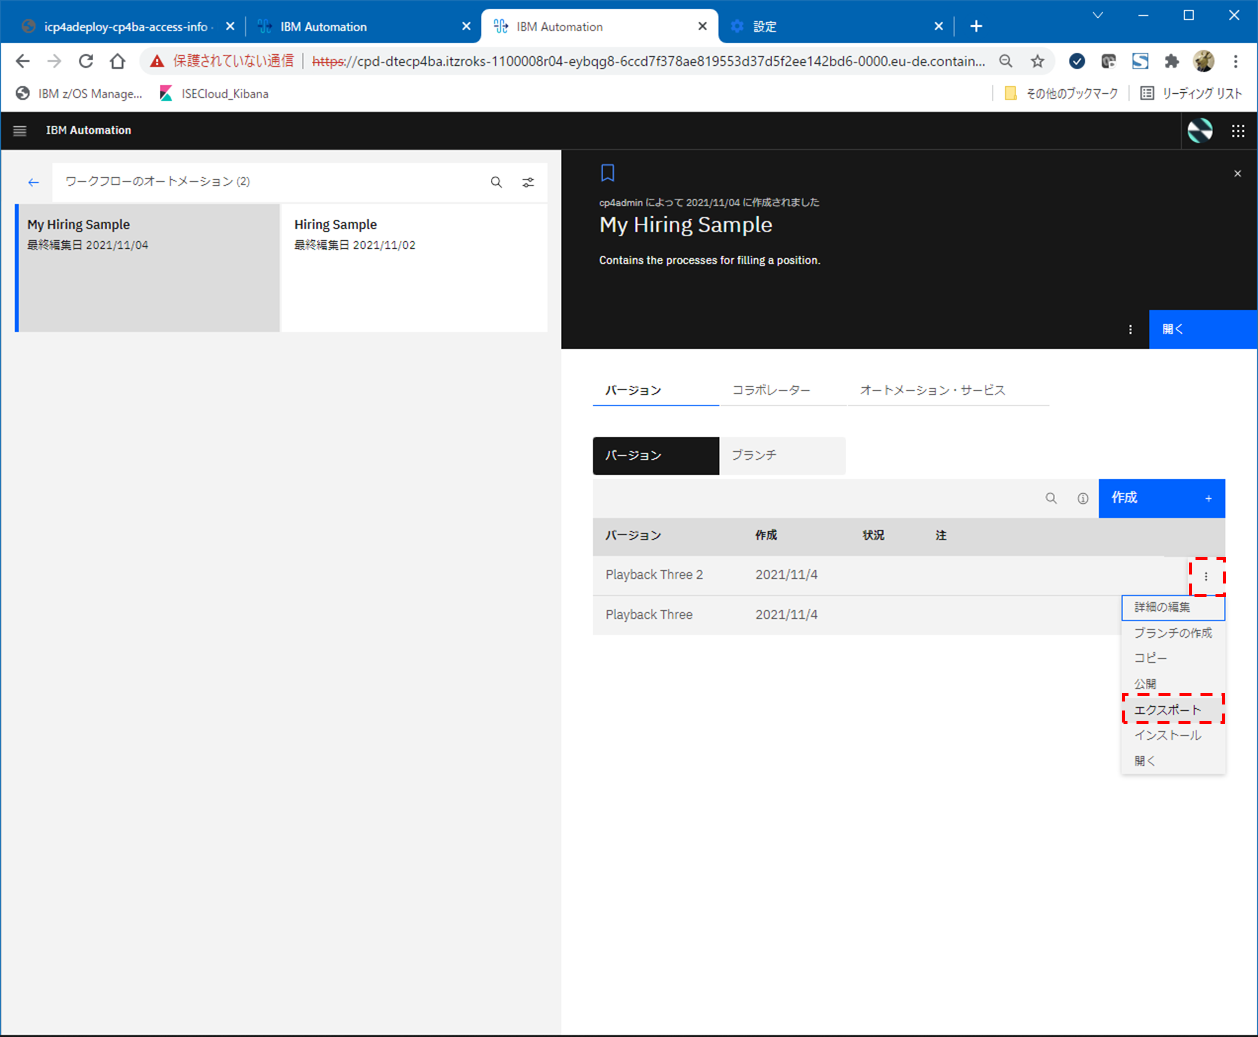Open the IBM Automation hamburger navigation menu
This screenshot has width=1258, height=1037.
click(19, 131)
